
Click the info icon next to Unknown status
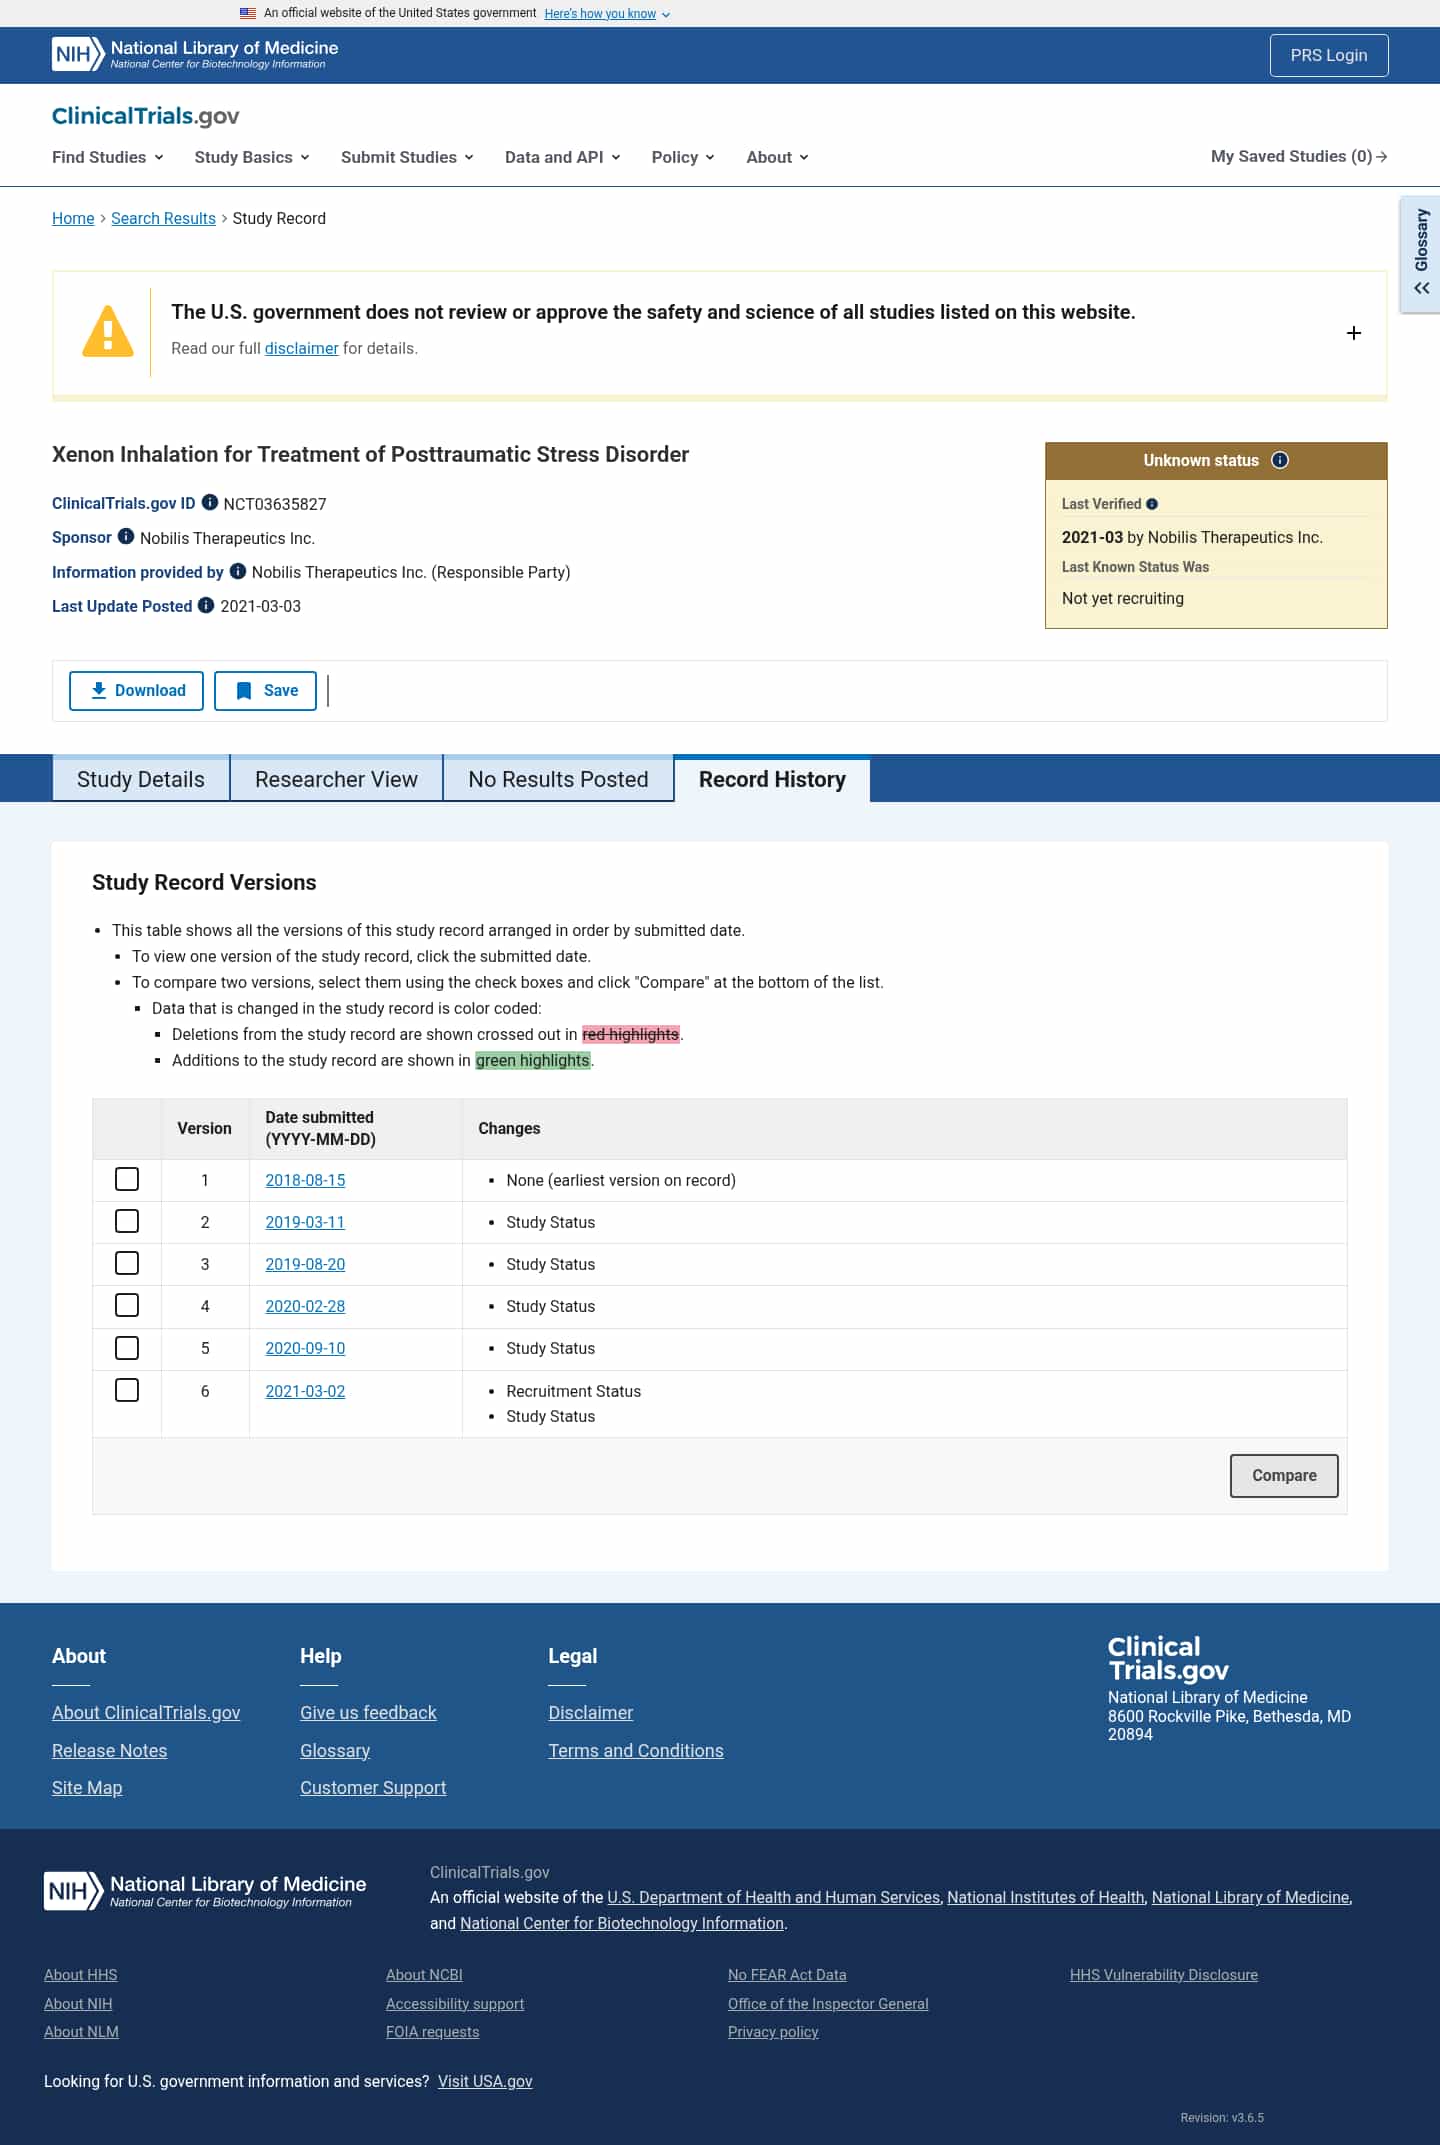[x=1280, y=460]
